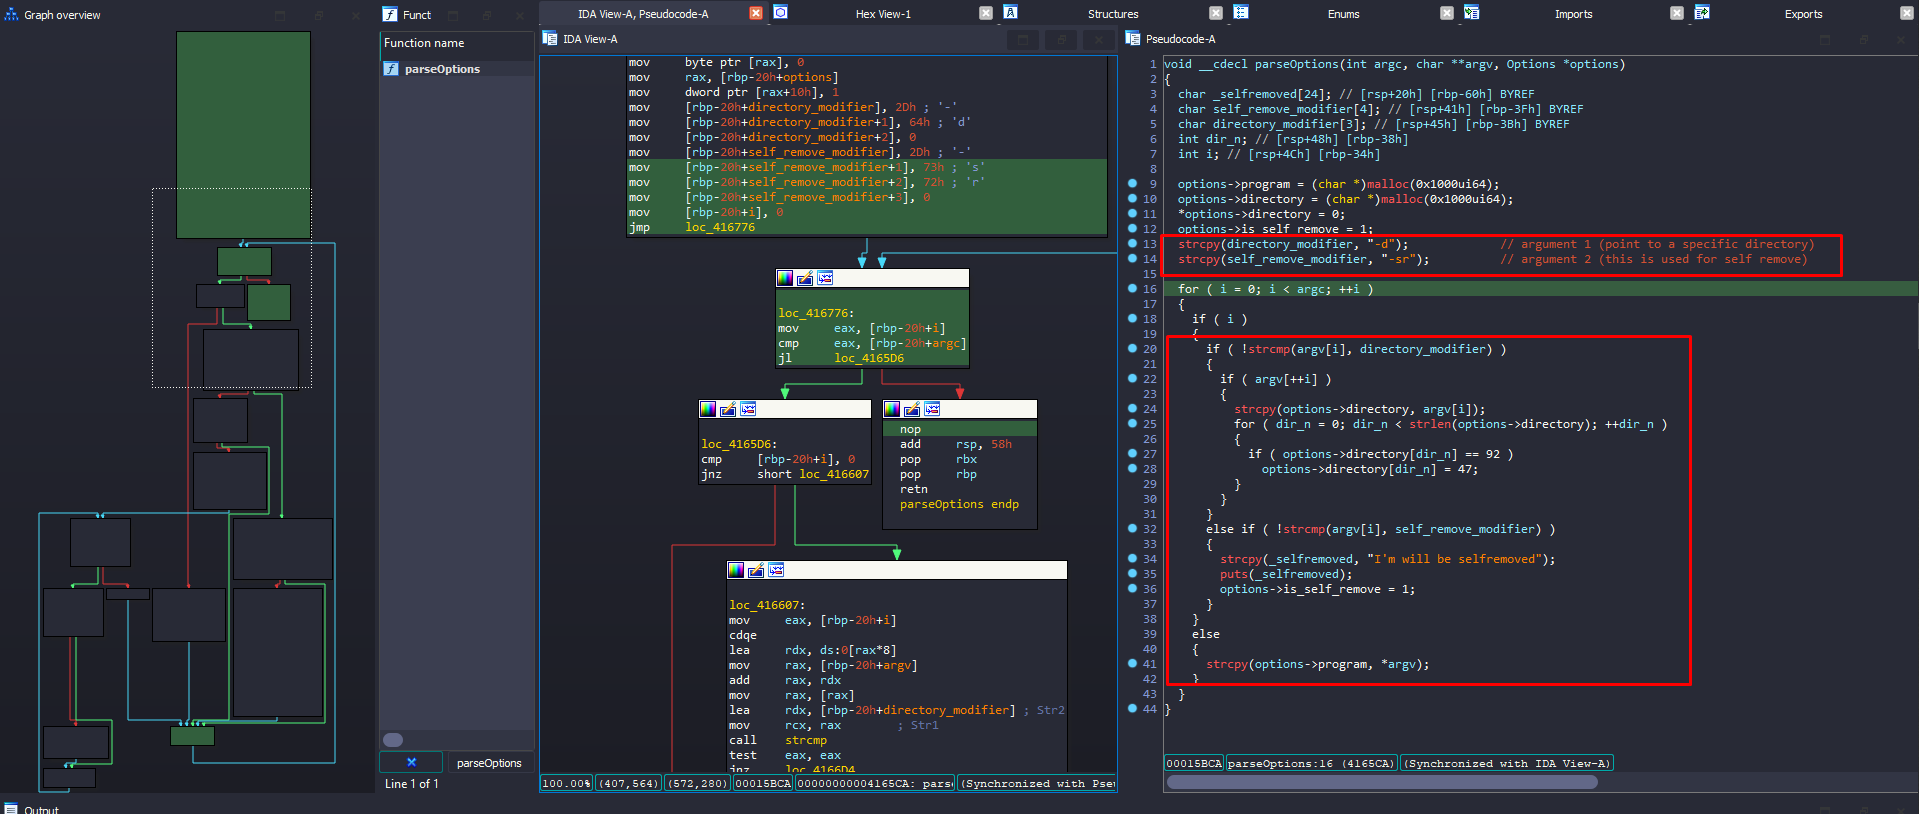The image size is (1919, 814).
Task: Toggle breakpoint on pseudocode line 9
Action: tap(1132, 184)
